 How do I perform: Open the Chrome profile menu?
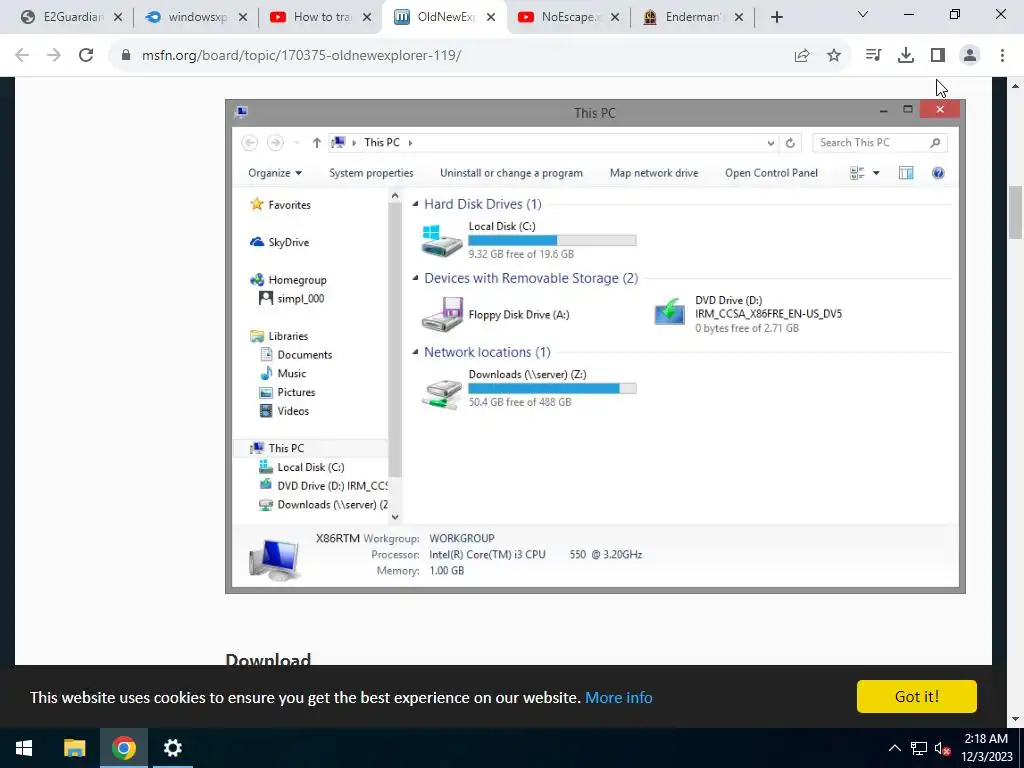click(970, 56)
